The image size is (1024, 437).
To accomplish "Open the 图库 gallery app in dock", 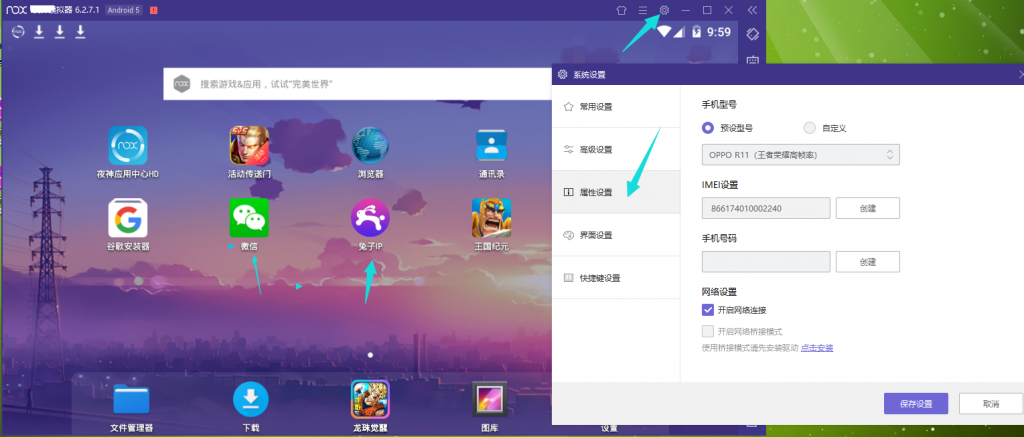I will coord(490,399).
